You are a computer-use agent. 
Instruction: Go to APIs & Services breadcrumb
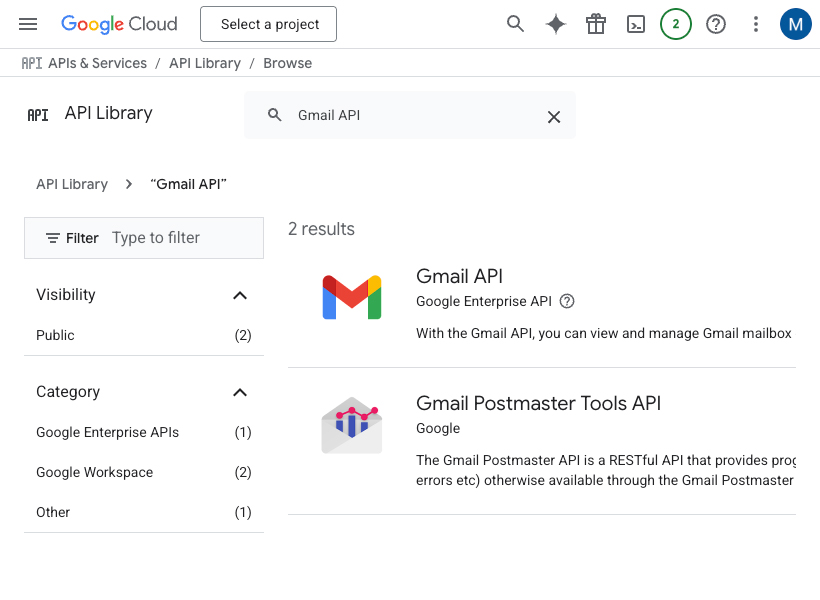tap(97, 63)
